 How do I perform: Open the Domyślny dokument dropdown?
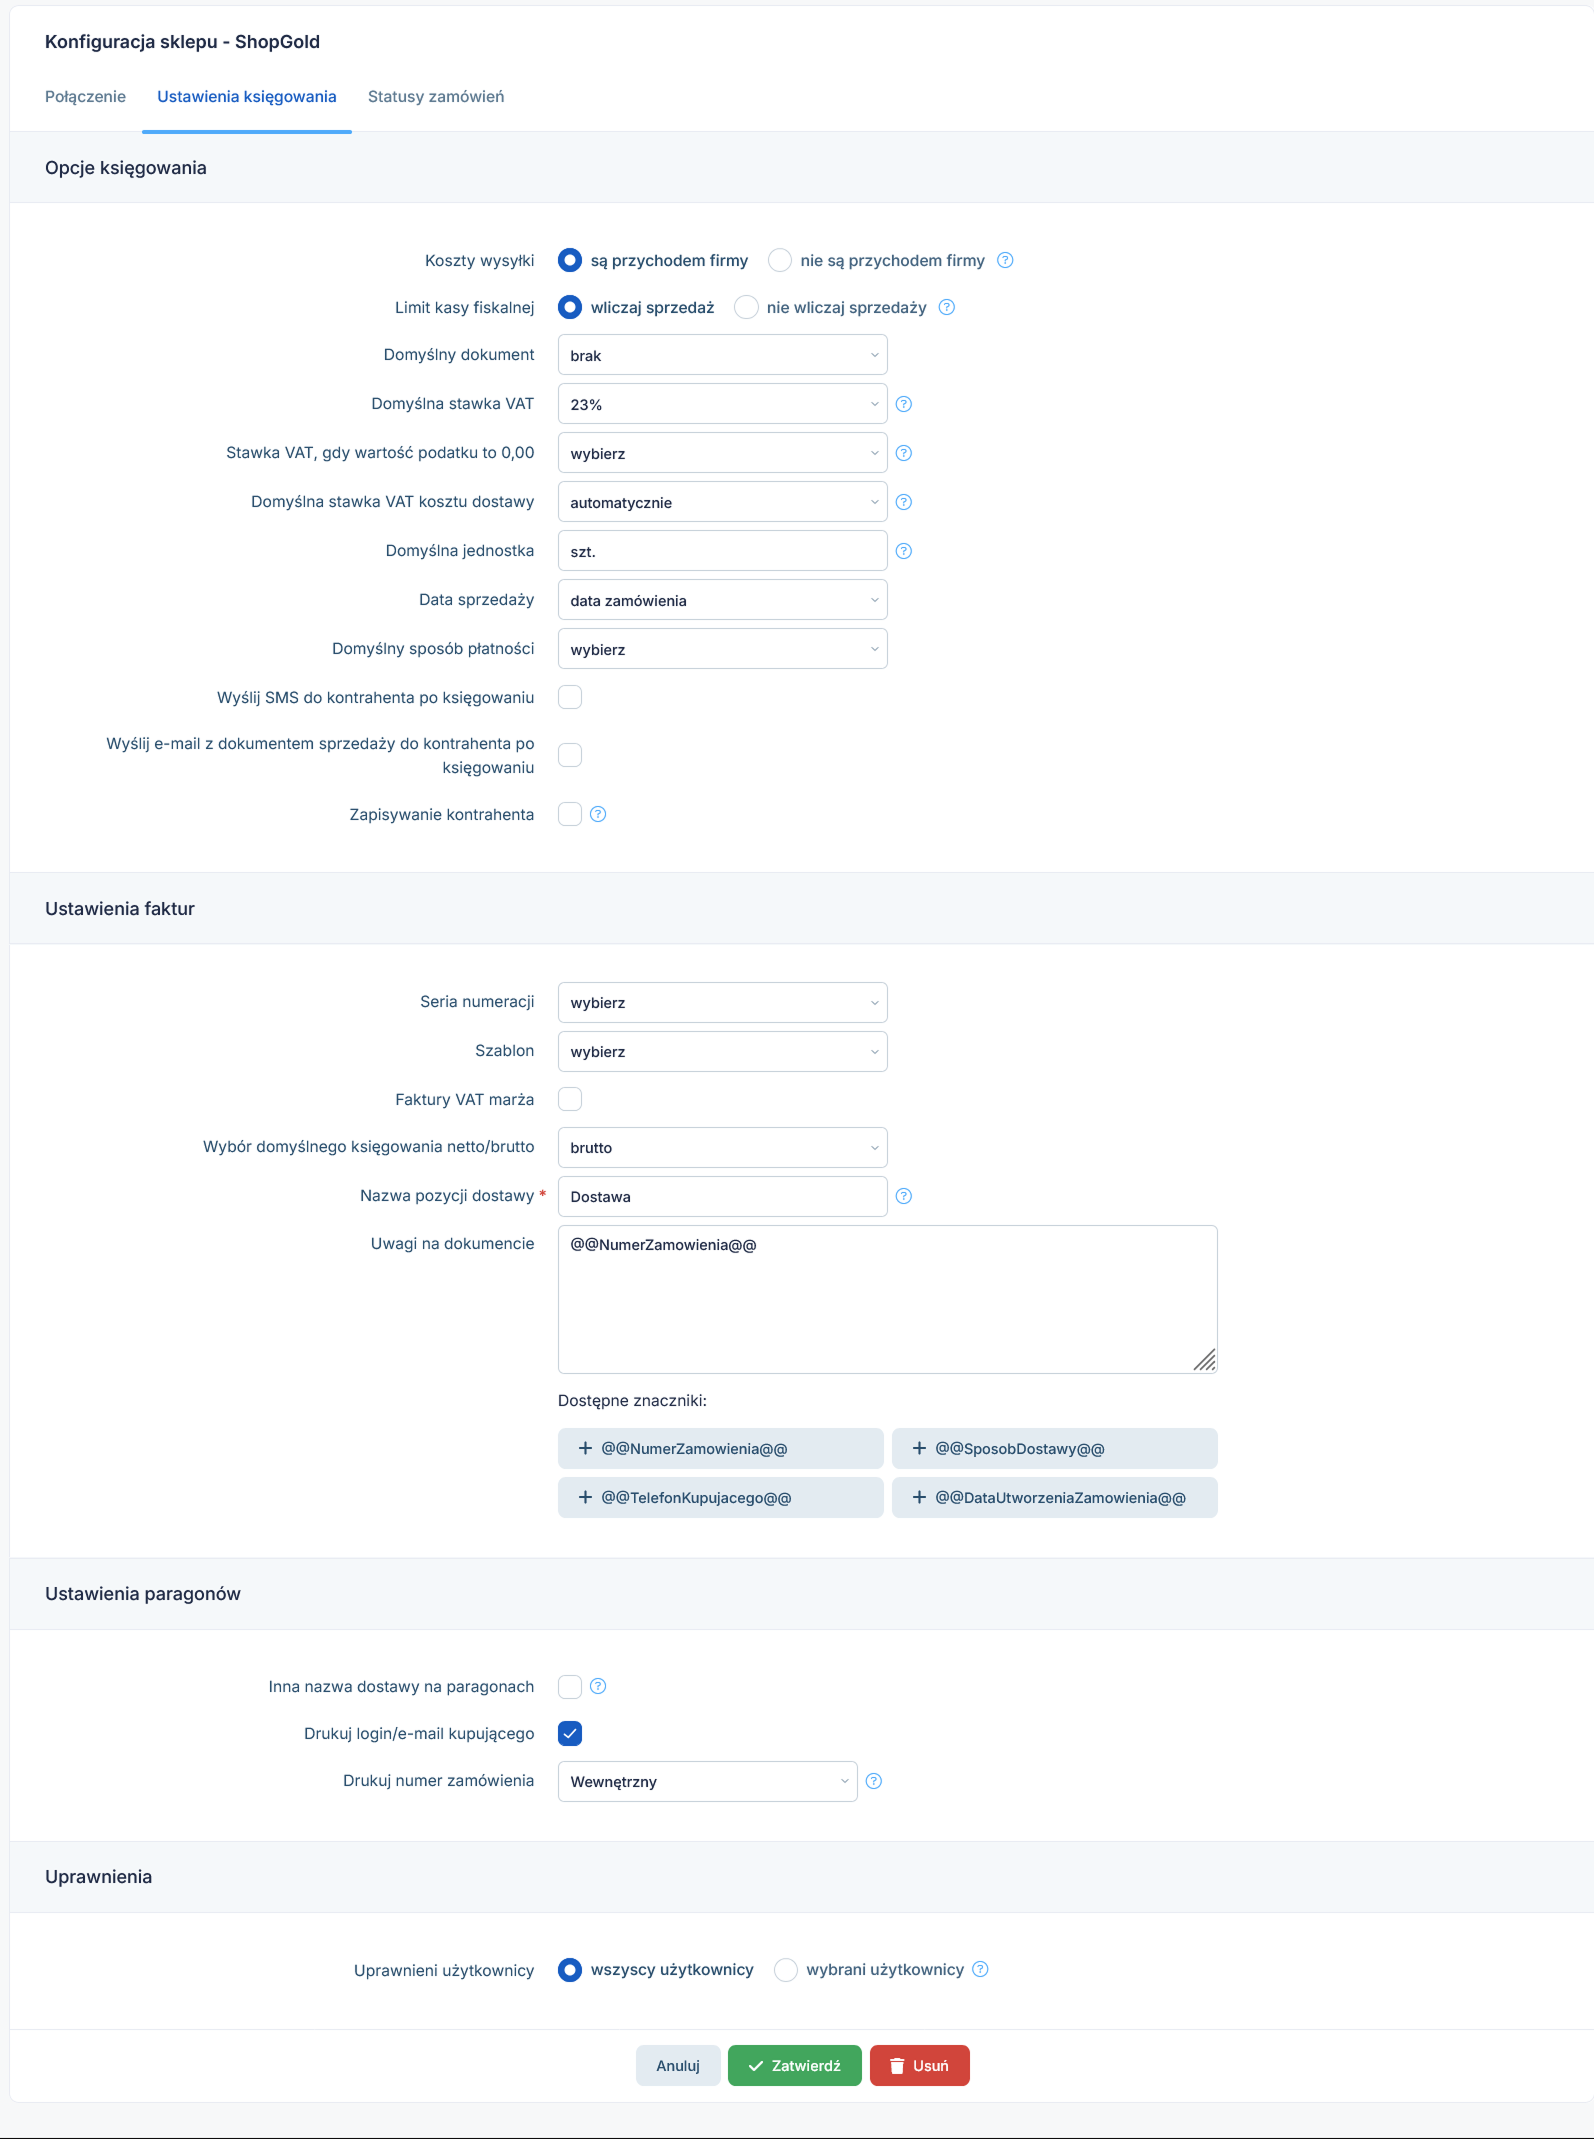[722, 355]
